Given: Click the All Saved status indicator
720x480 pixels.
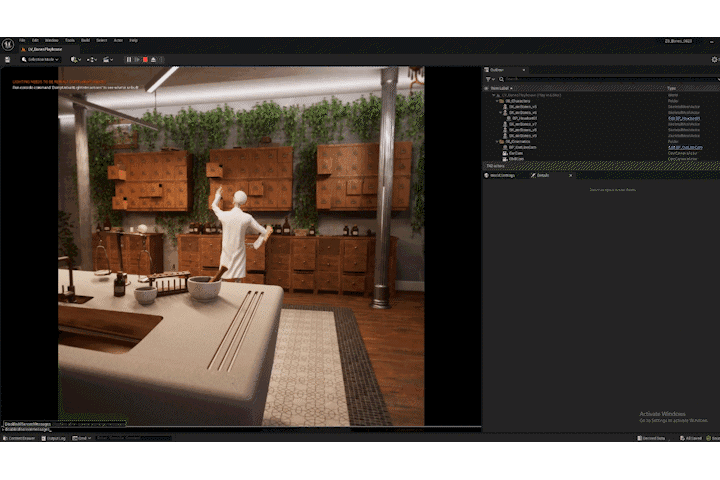Looking at the screenshot, I should 691,438.
